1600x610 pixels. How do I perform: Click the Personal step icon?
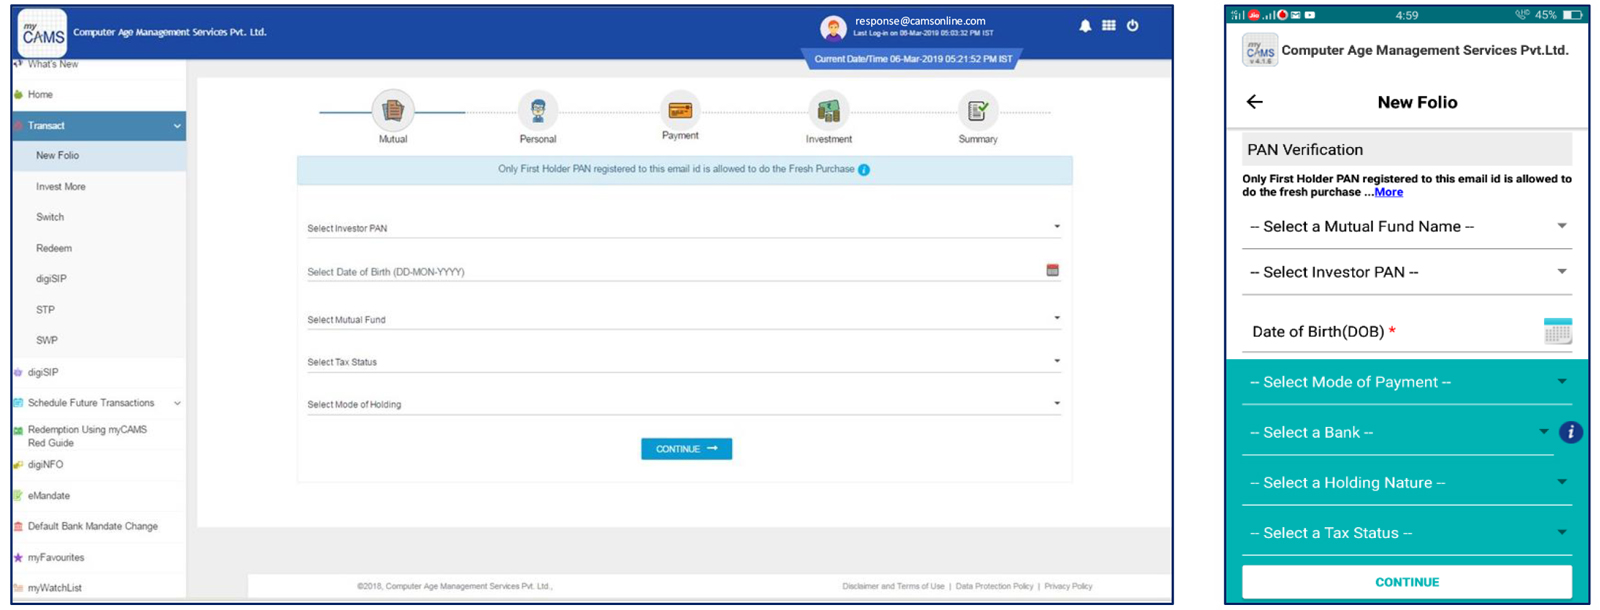coord(538,111)
